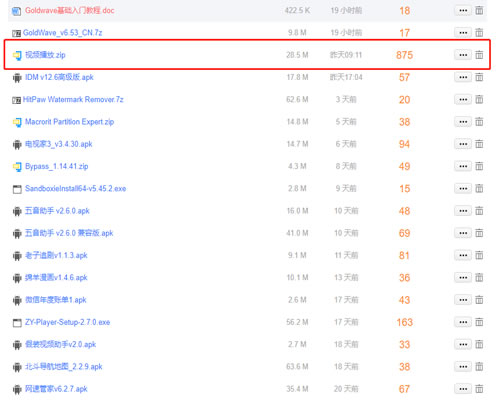Click the exe icon beside SandboxieInstall64-v5.45.2.exe

point(17,189)
